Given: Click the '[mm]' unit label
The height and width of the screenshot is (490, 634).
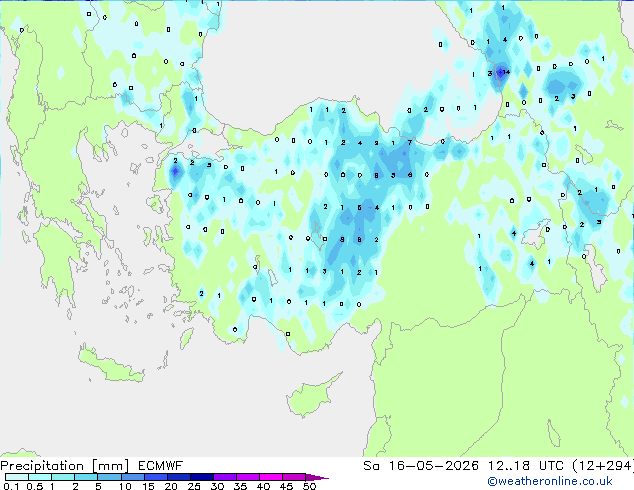Looking at the screenshot, I should pos(110,466).
